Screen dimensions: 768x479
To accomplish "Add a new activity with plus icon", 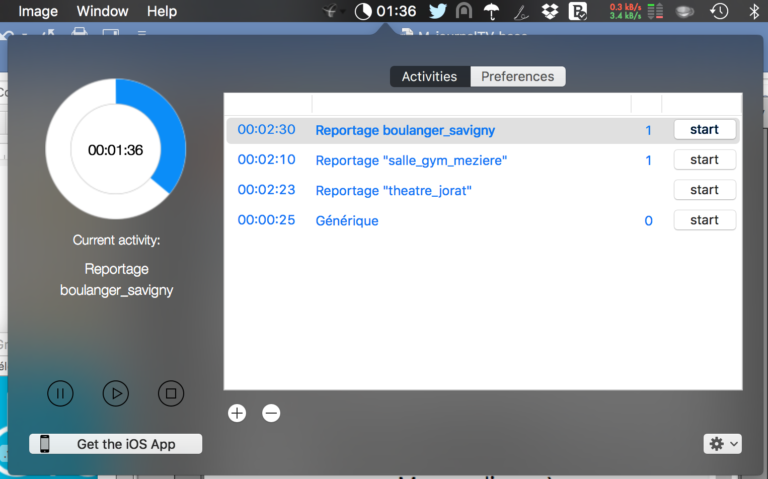I will click(237, 413).
